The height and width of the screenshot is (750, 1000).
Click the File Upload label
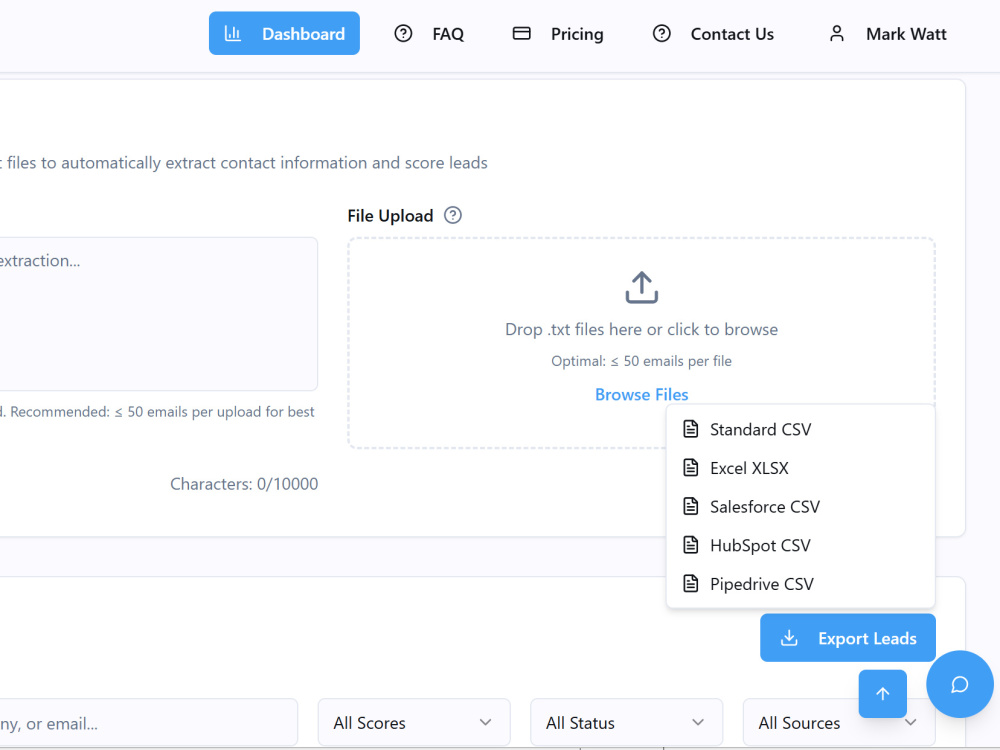point(390,216)
